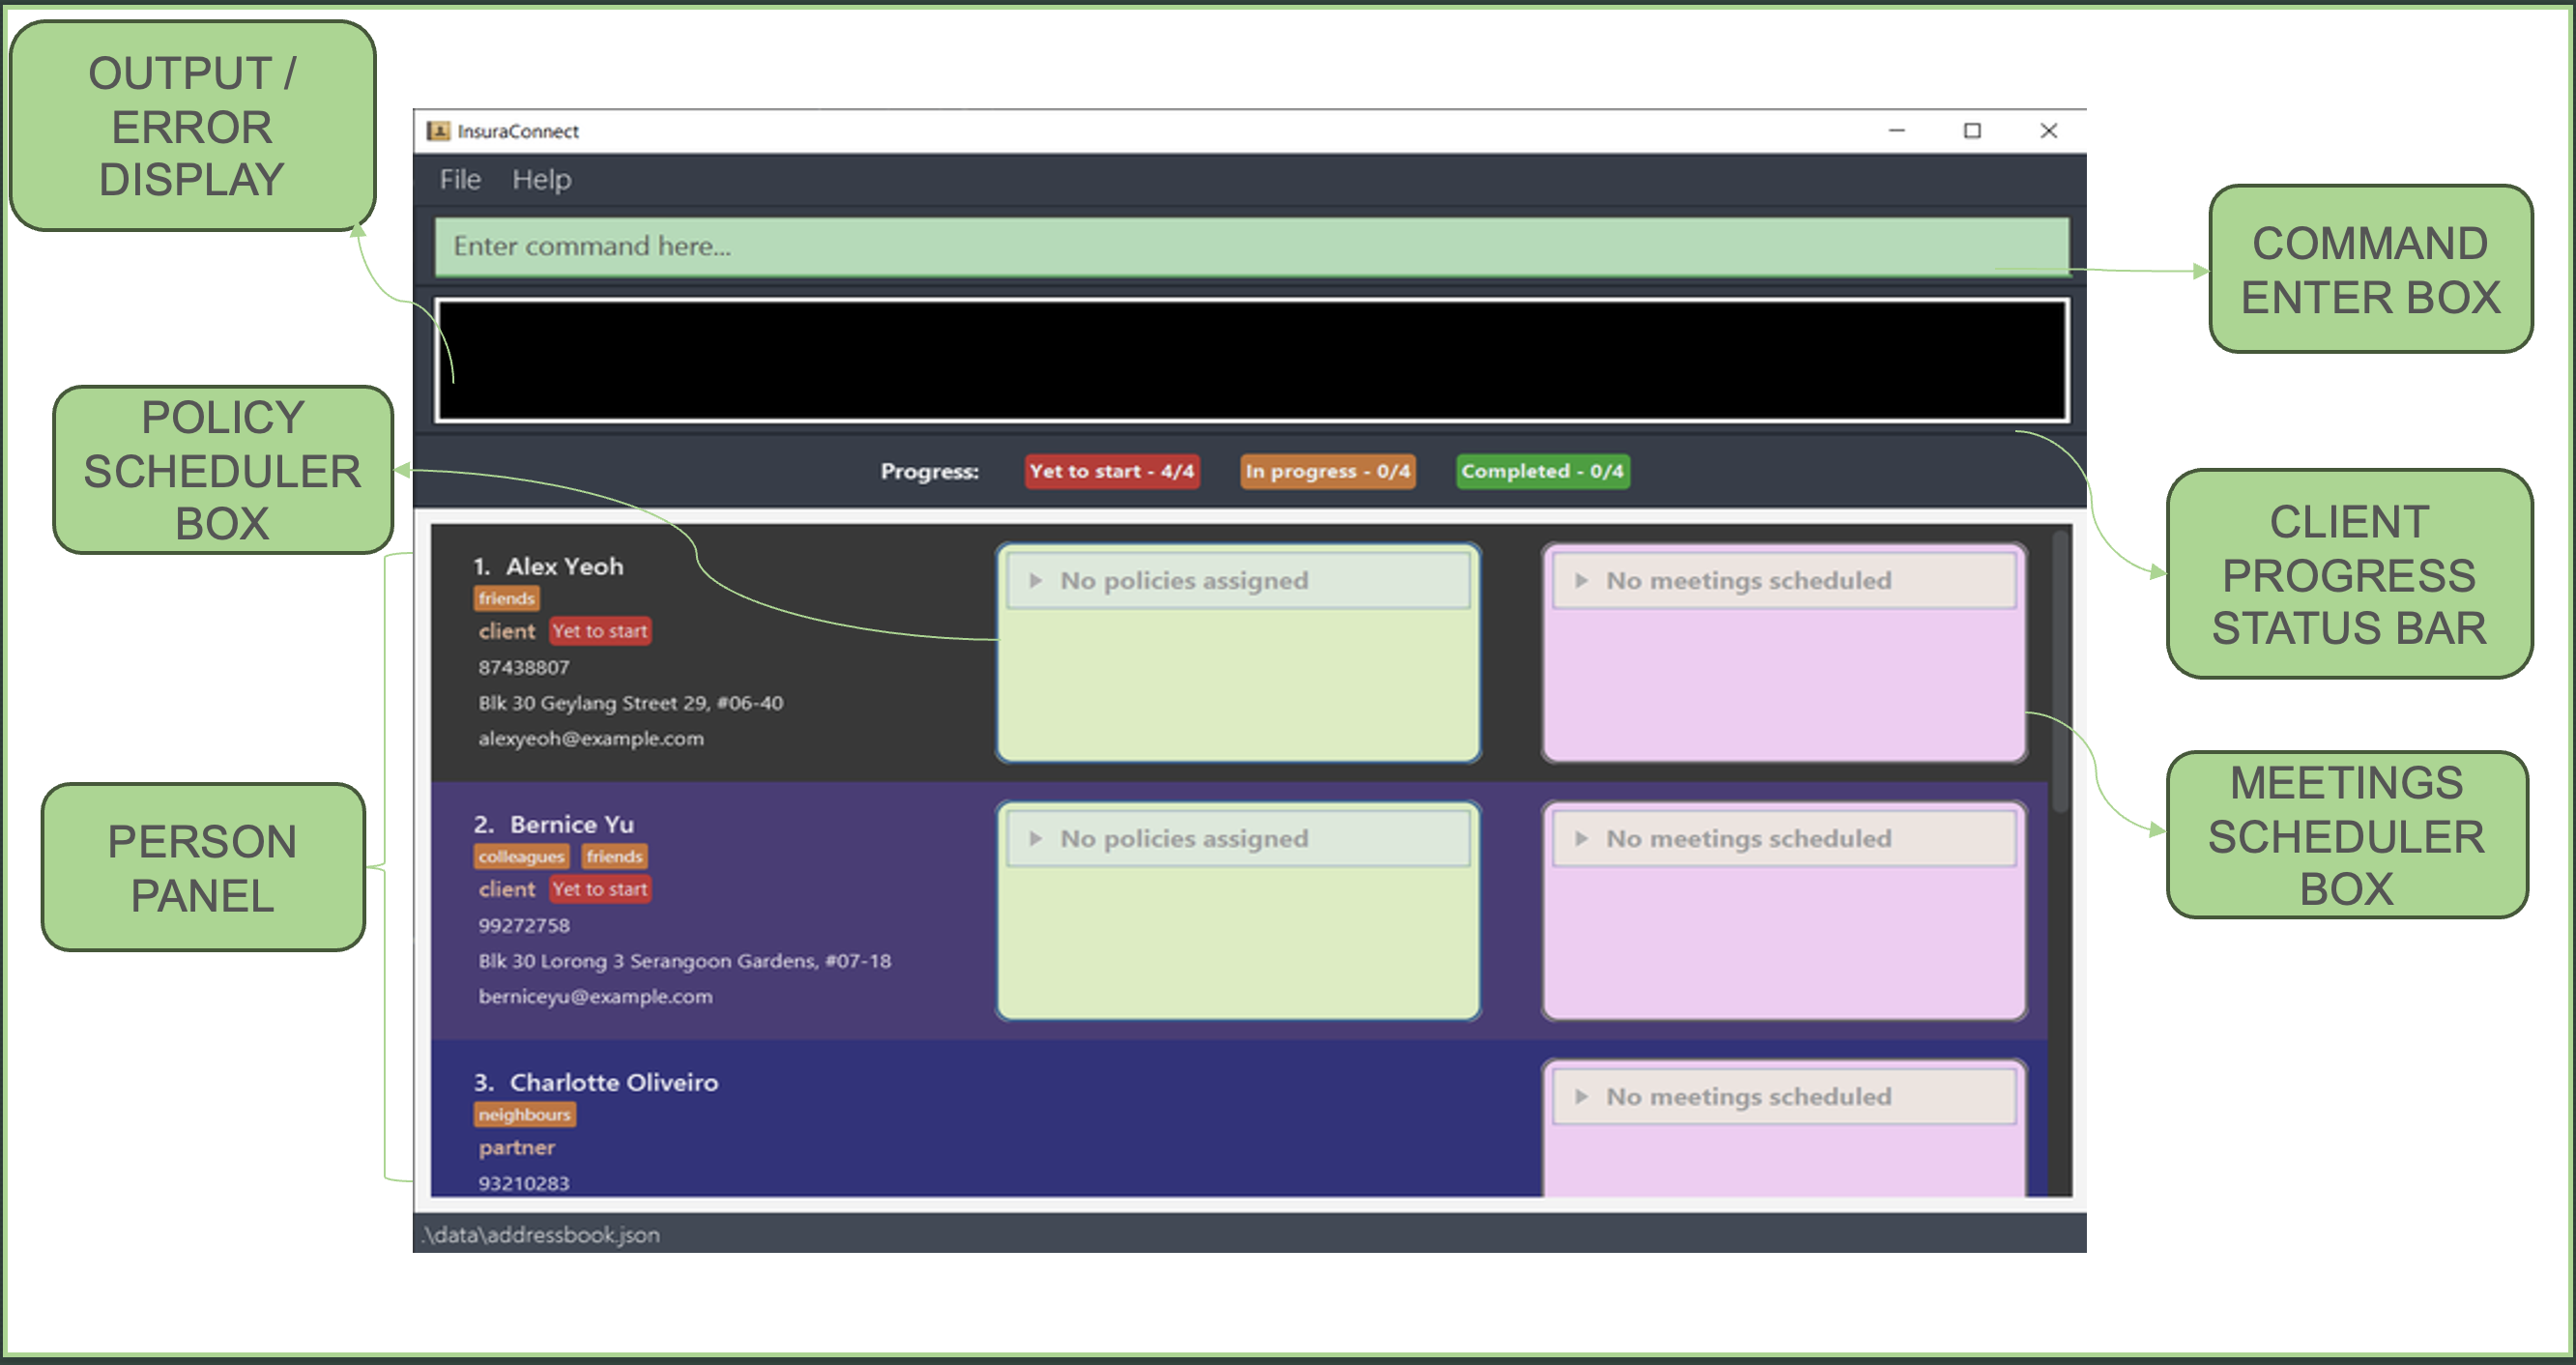Click Alex Yeoh's 'friends' tag
This screenshot has width=2576, height=1365.
pos(507,599)
